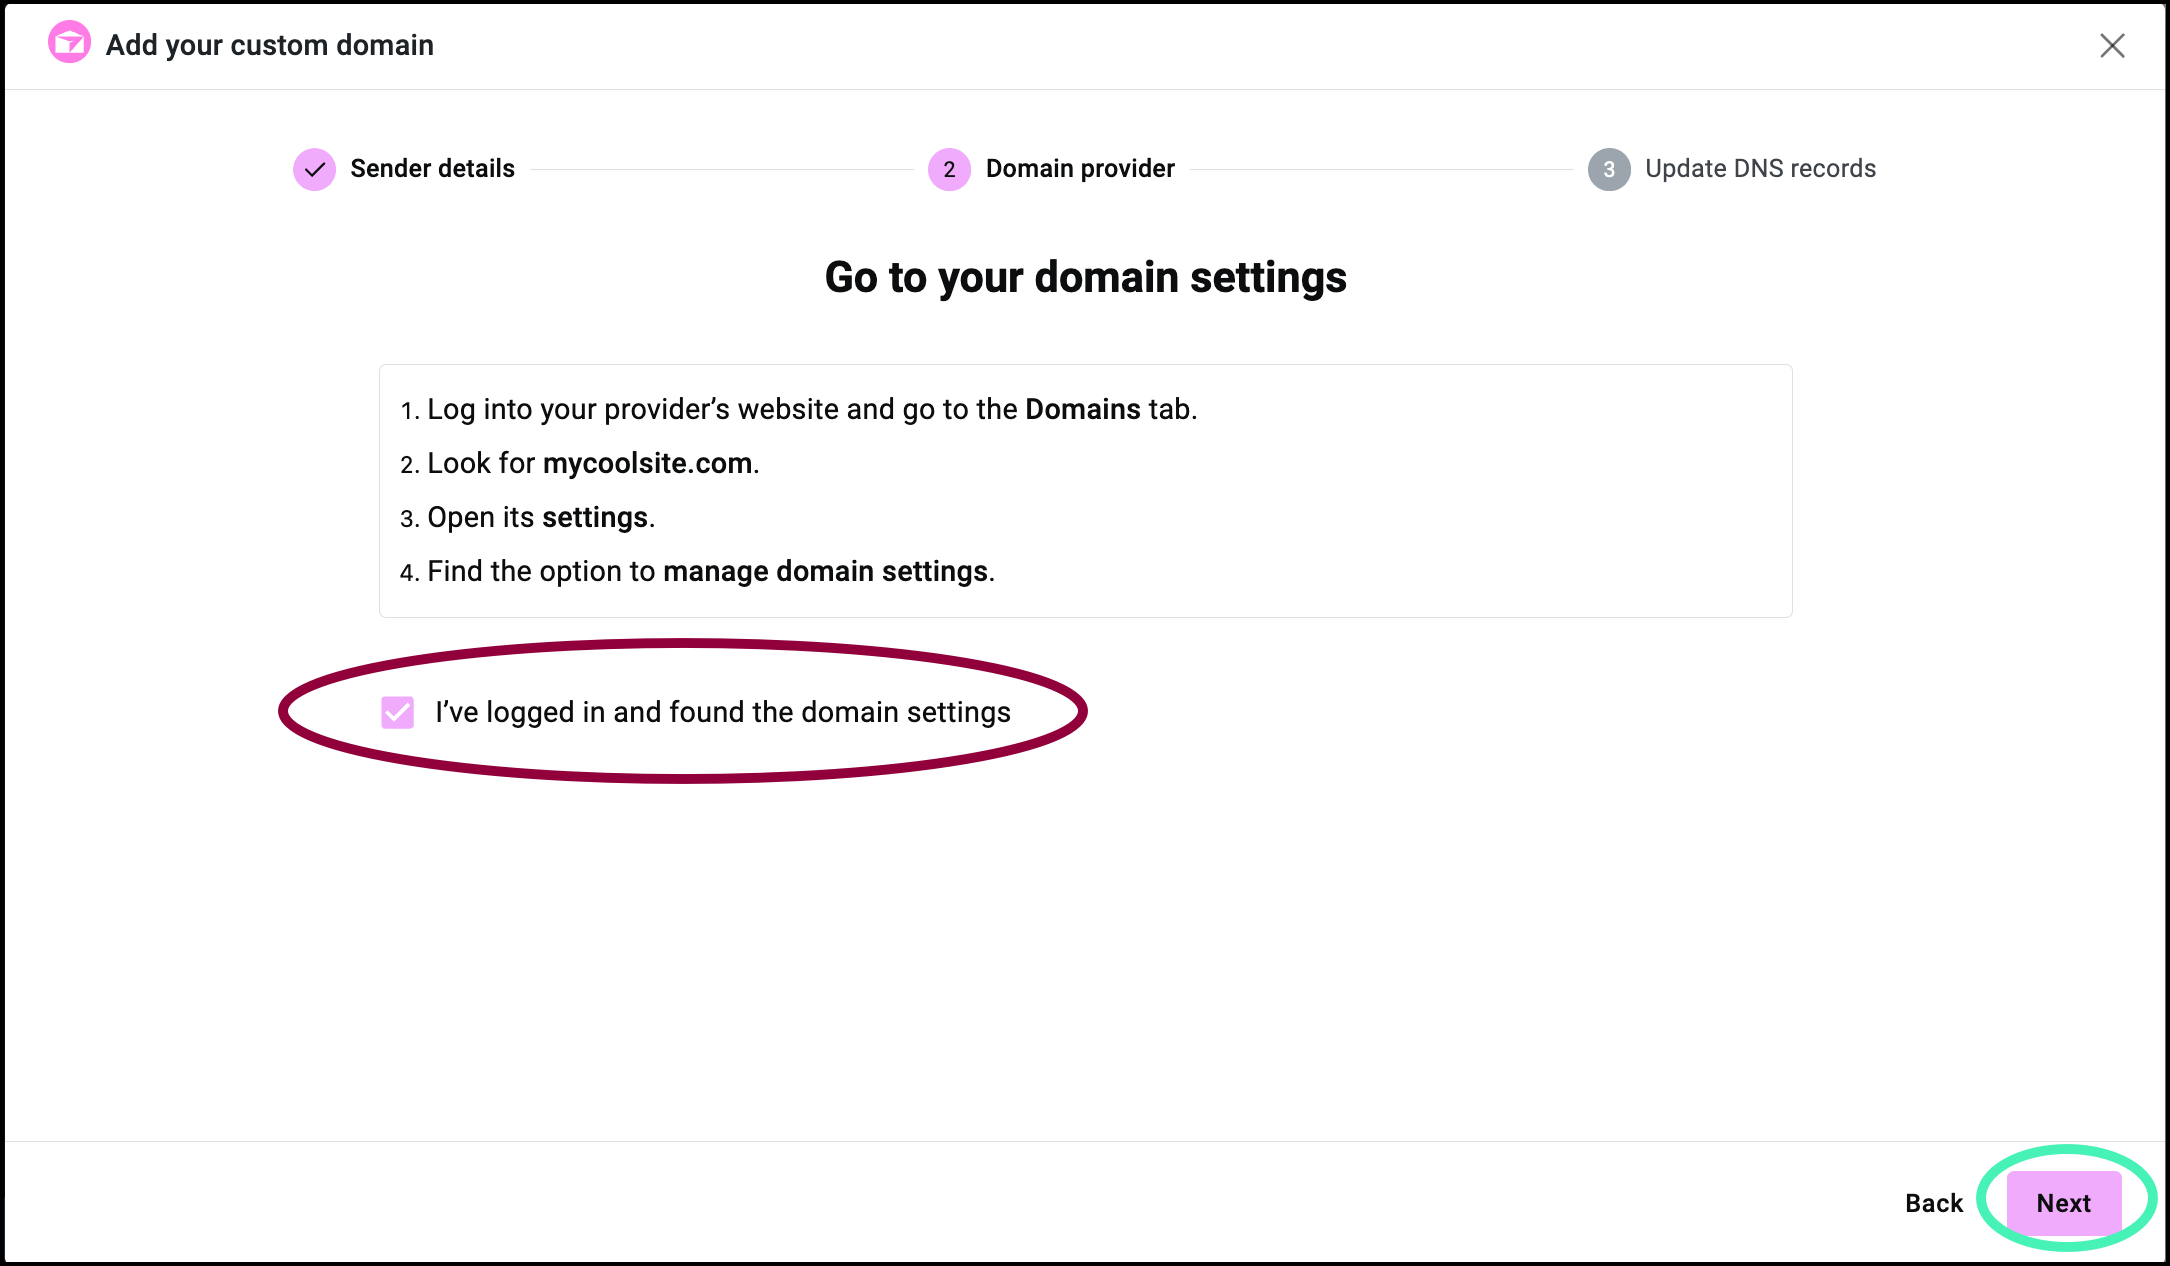The height and width of the screenshot is (1266, 2170).
Task: Click the numbered instructions box area
Action: [1085, 490]
